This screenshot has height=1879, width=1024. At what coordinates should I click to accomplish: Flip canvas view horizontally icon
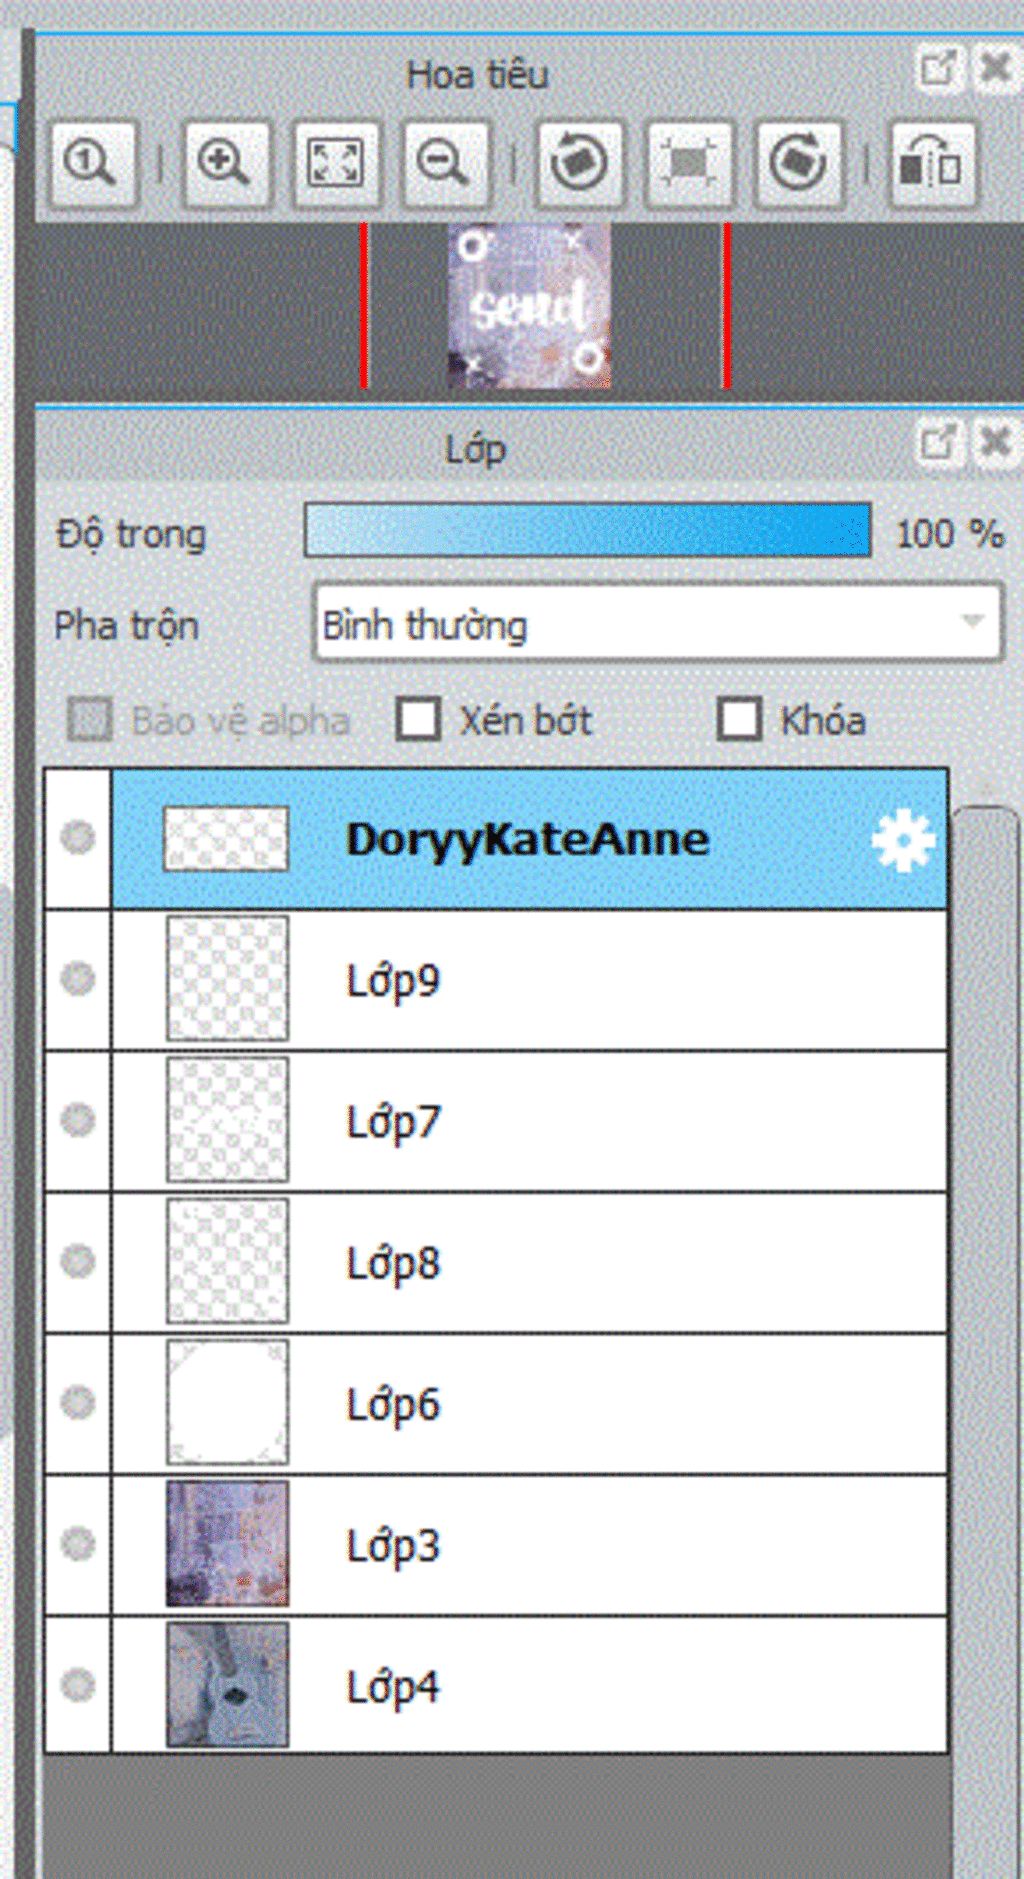click(932, 163)
